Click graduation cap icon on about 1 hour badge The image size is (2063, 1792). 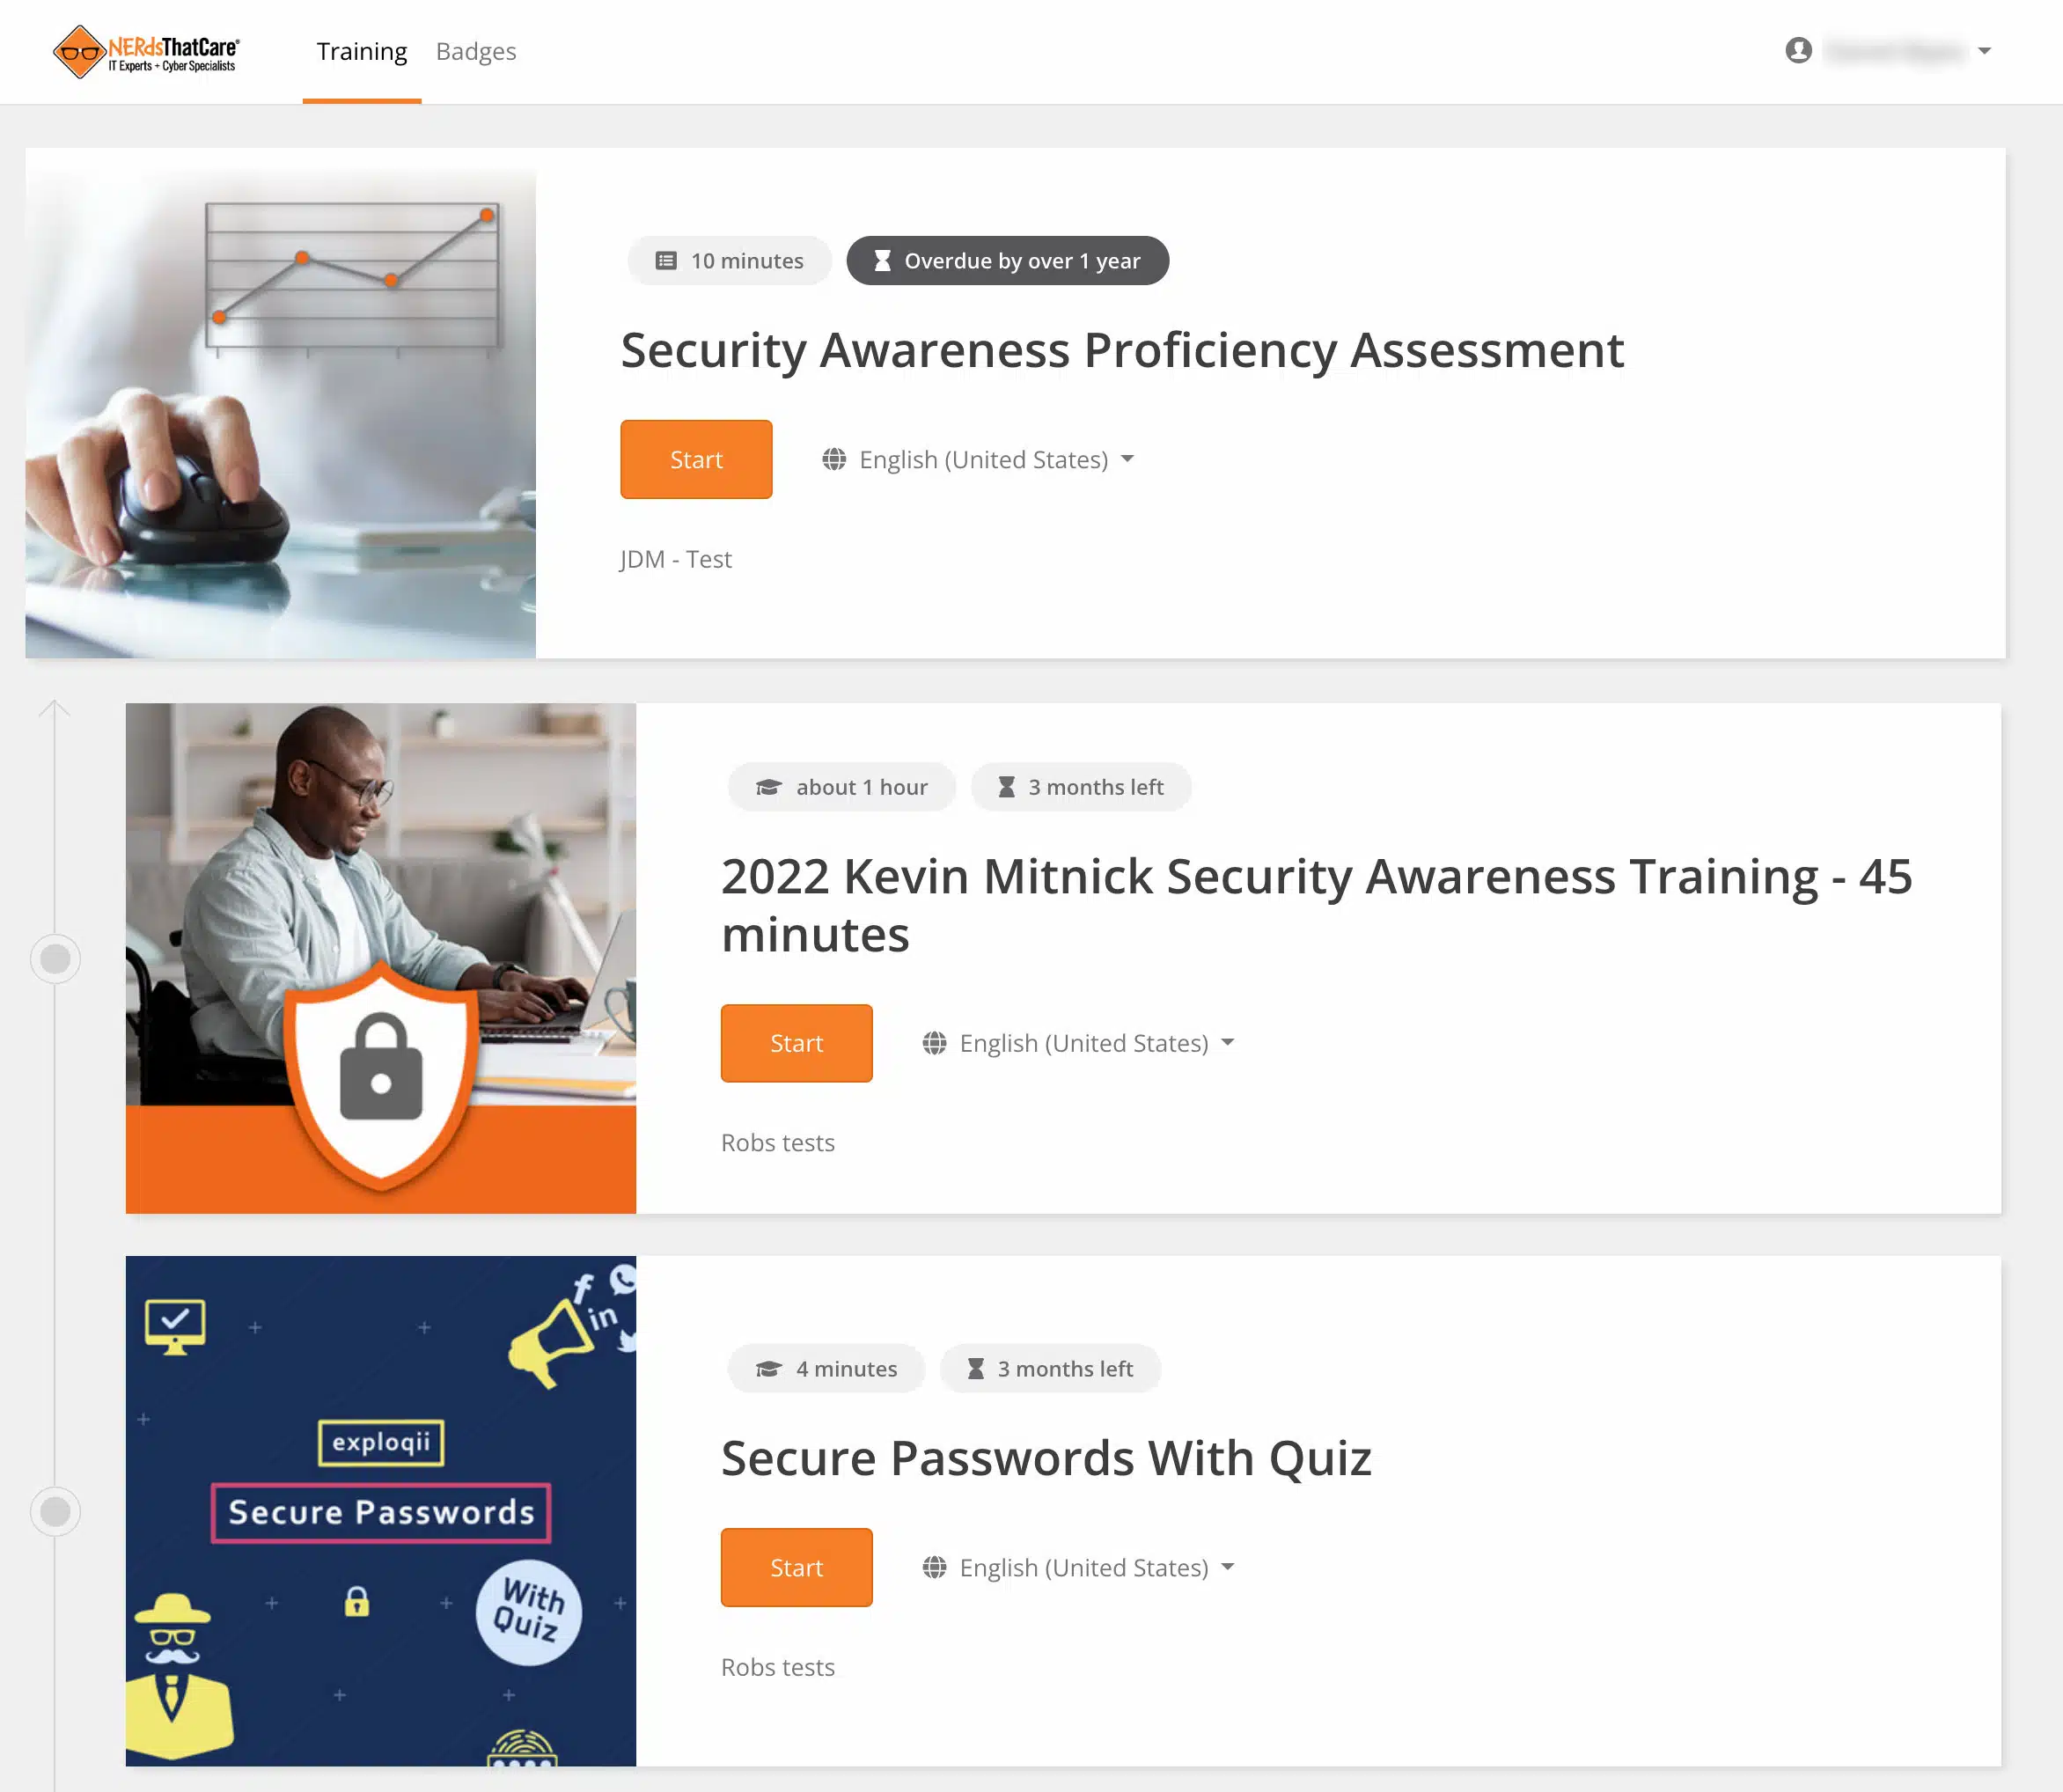pos(768,787)
